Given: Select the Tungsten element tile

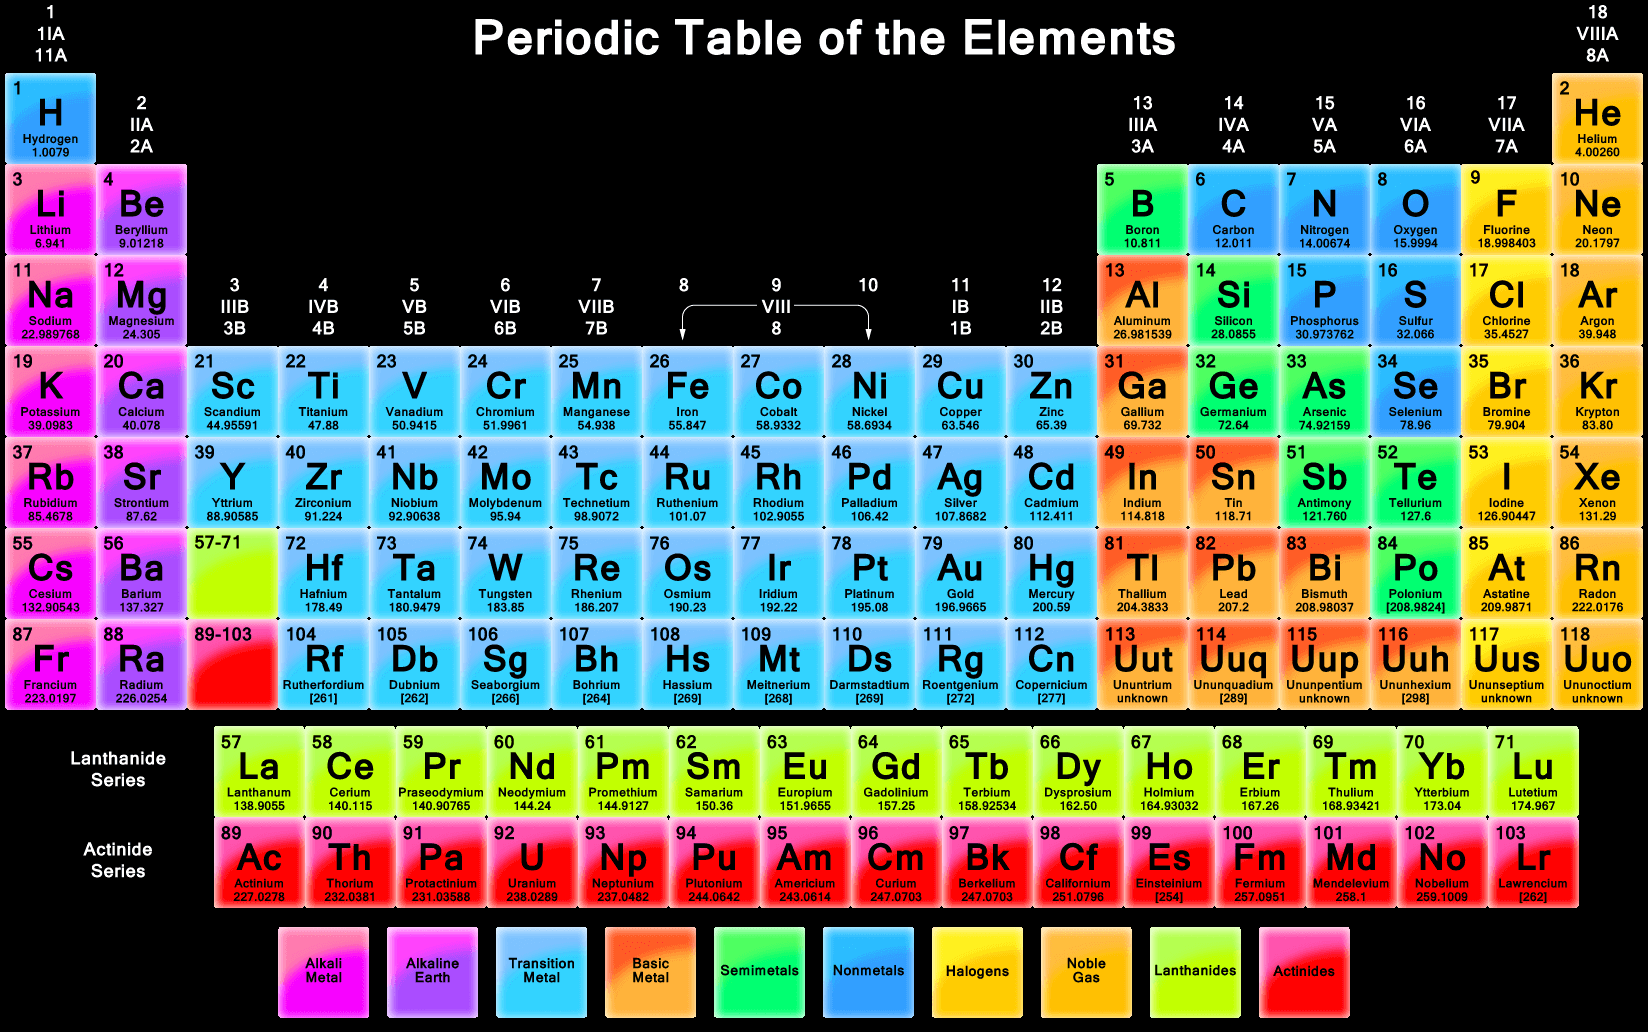Looking at the screenshot, I should tap(505, 573).
